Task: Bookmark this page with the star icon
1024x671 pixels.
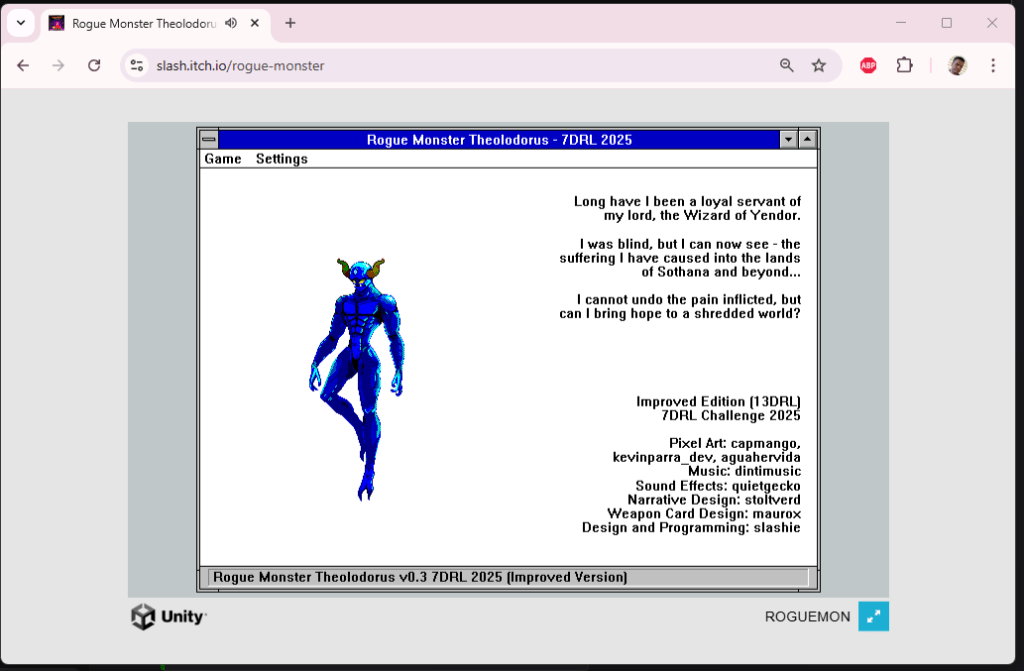Action: point(819,66)
